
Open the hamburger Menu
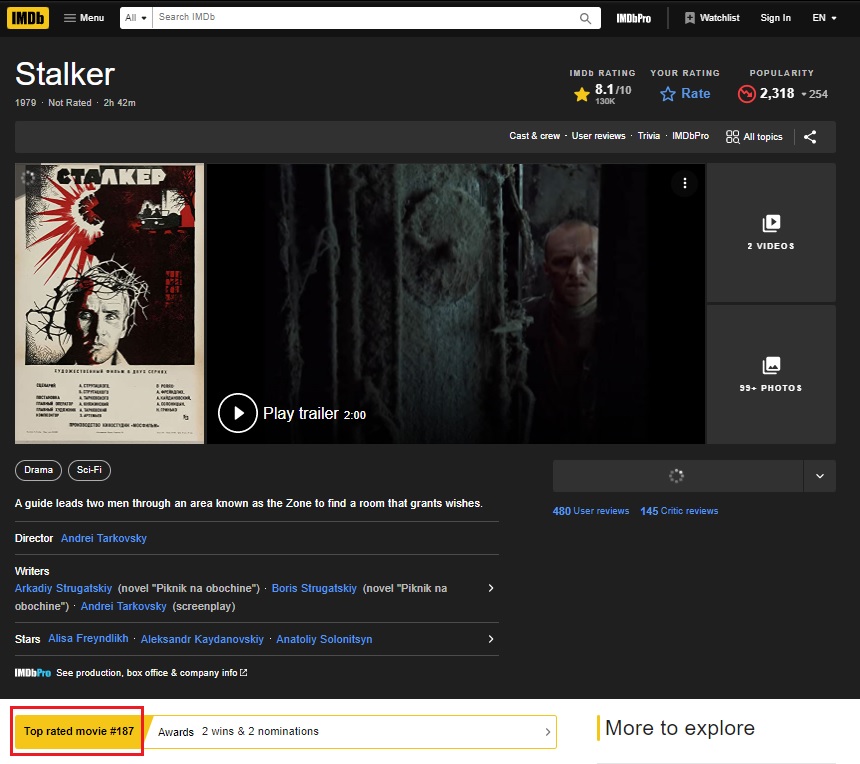(84, 18)
